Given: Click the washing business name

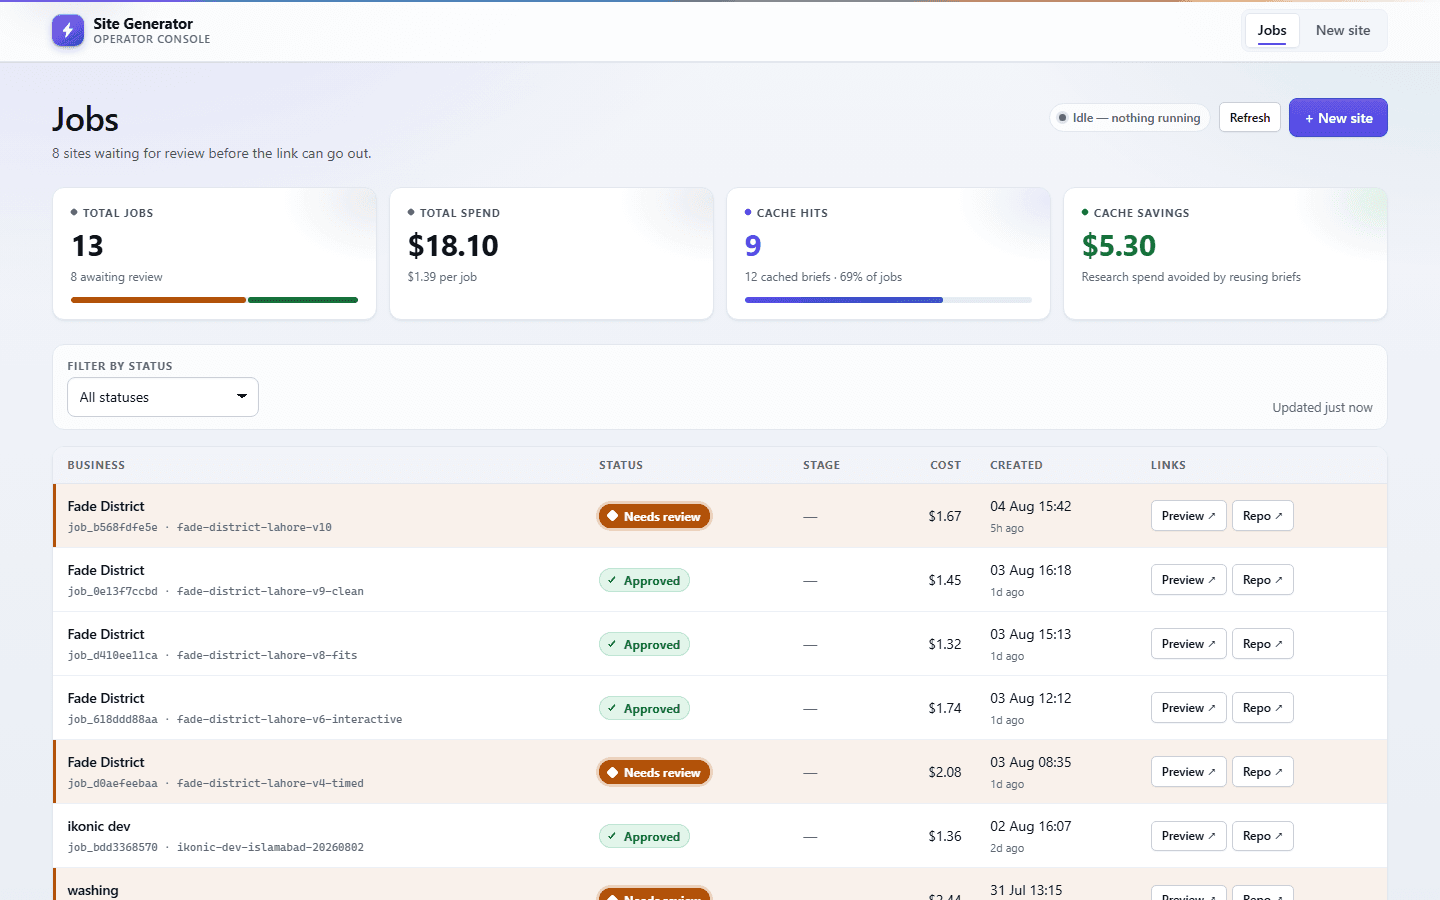Looking at the screenshot, I should (x=93, y=890).
